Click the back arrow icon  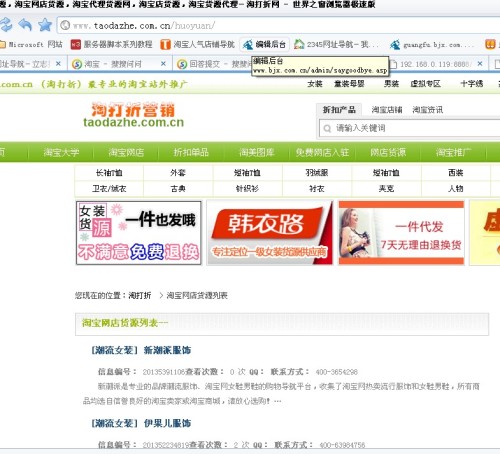tap(25, 25)
